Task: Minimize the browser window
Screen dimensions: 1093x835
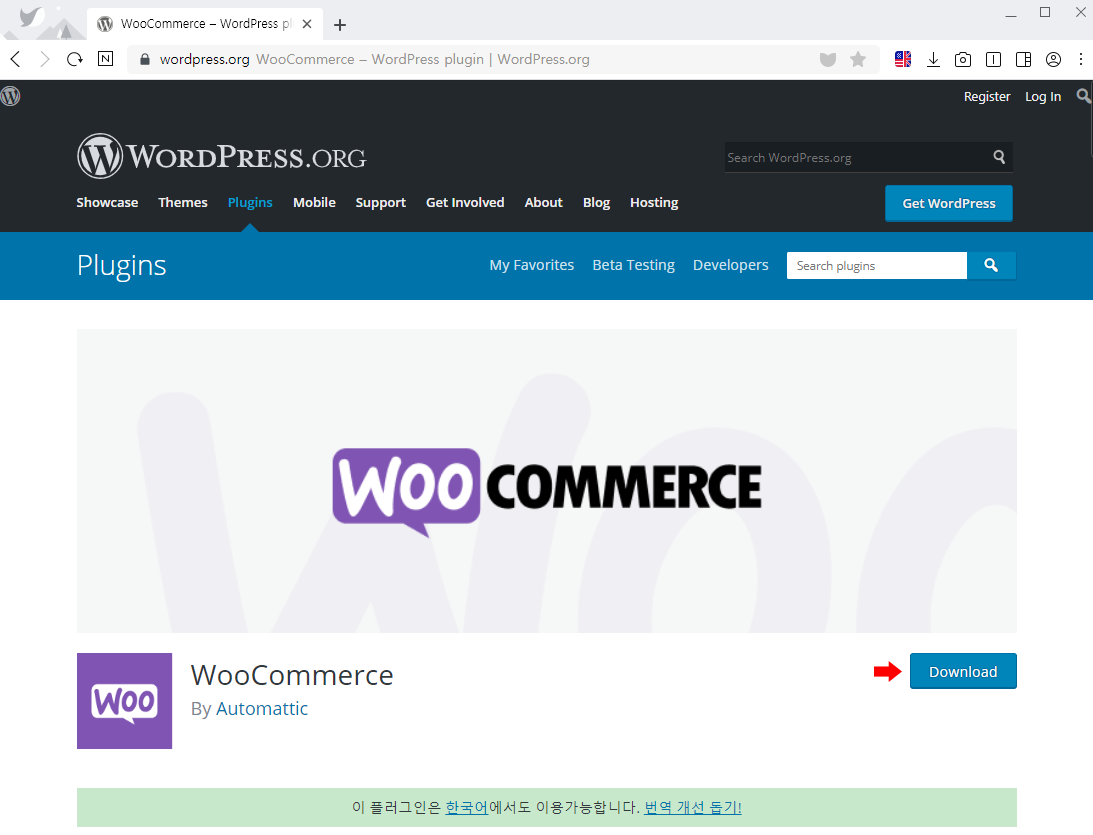Action: [x=1011, y=14]
